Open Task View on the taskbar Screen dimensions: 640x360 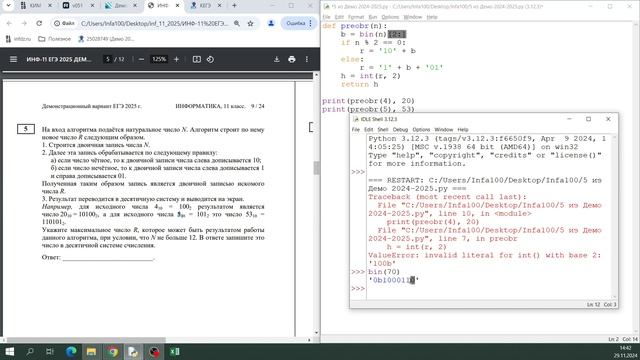point(50,351)
